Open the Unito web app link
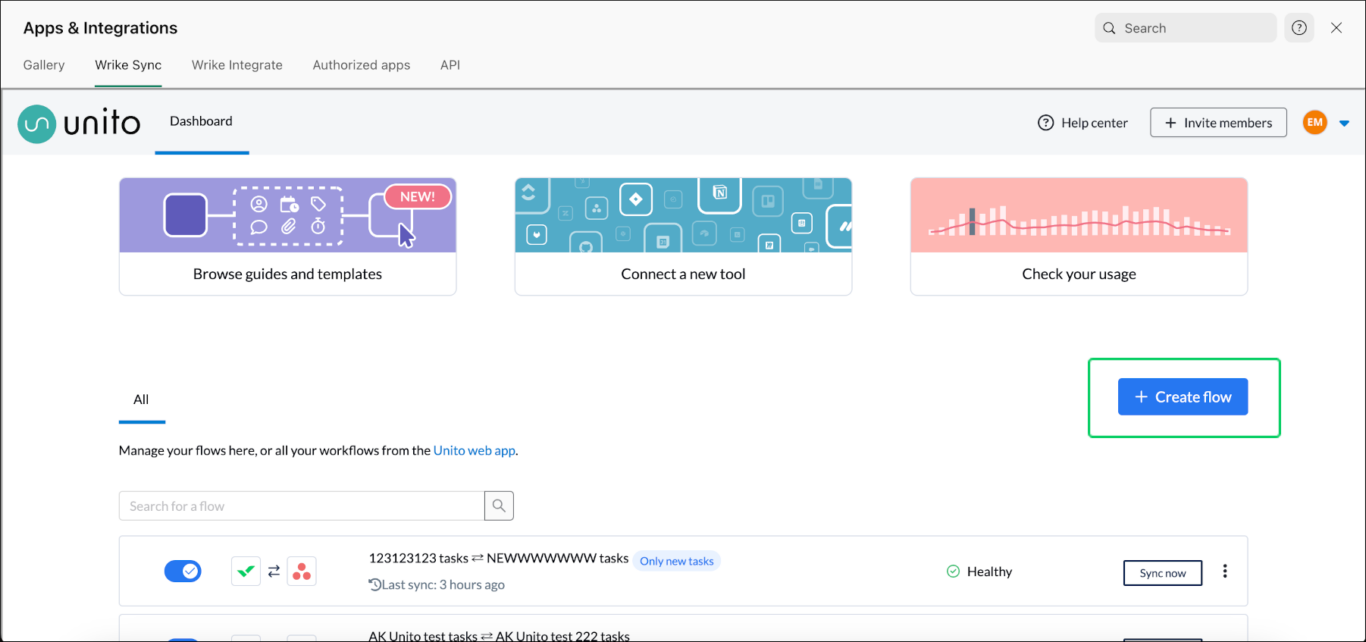The height and width of the screenshot is (642, 1366). click(x=474, y=450)
